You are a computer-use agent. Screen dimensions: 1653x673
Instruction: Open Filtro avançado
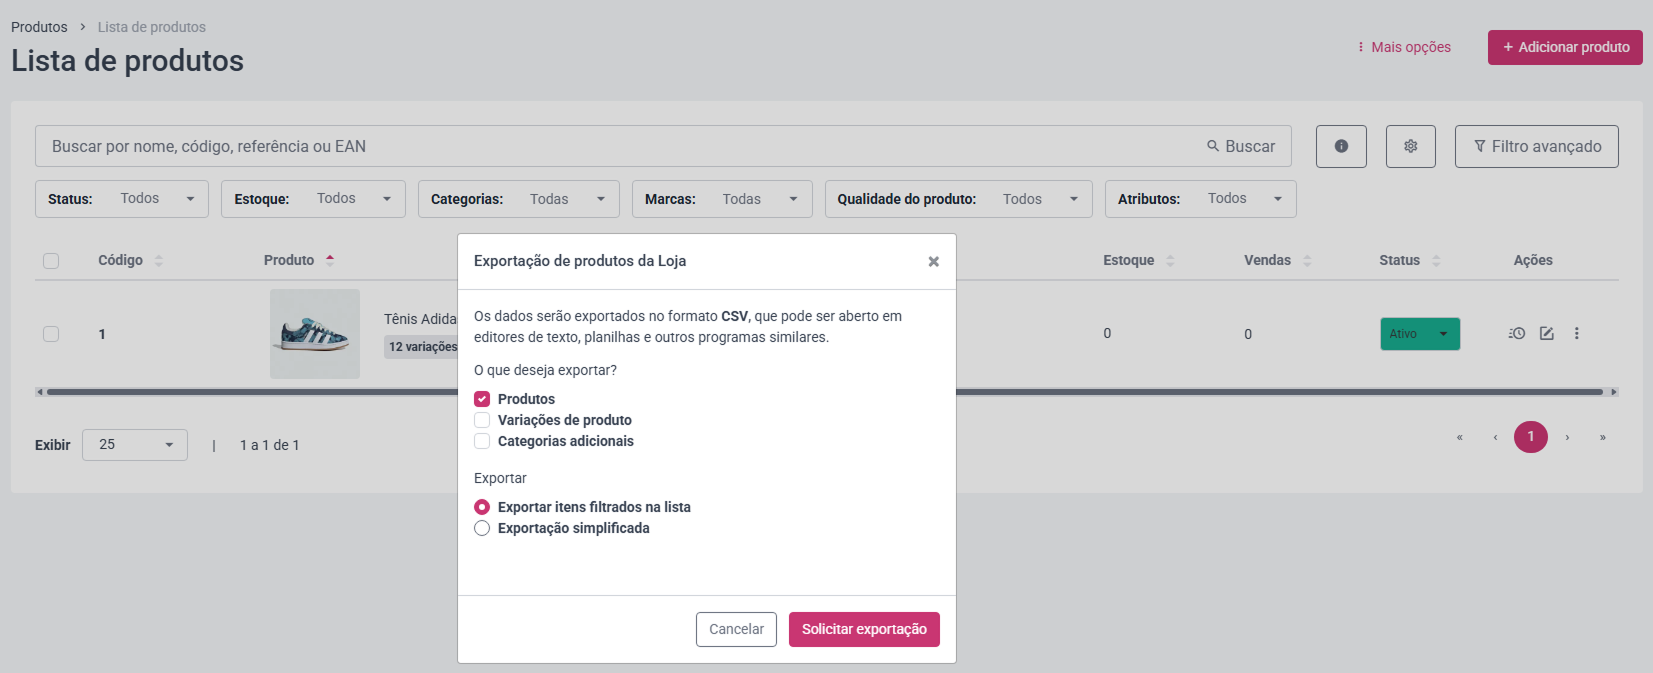[x=1537, y=146]
